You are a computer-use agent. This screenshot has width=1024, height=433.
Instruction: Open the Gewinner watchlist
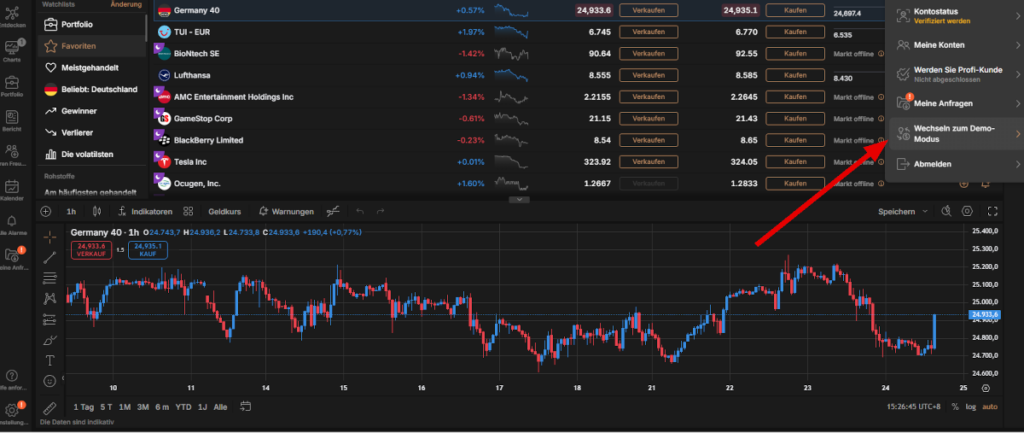coord(91,111)
